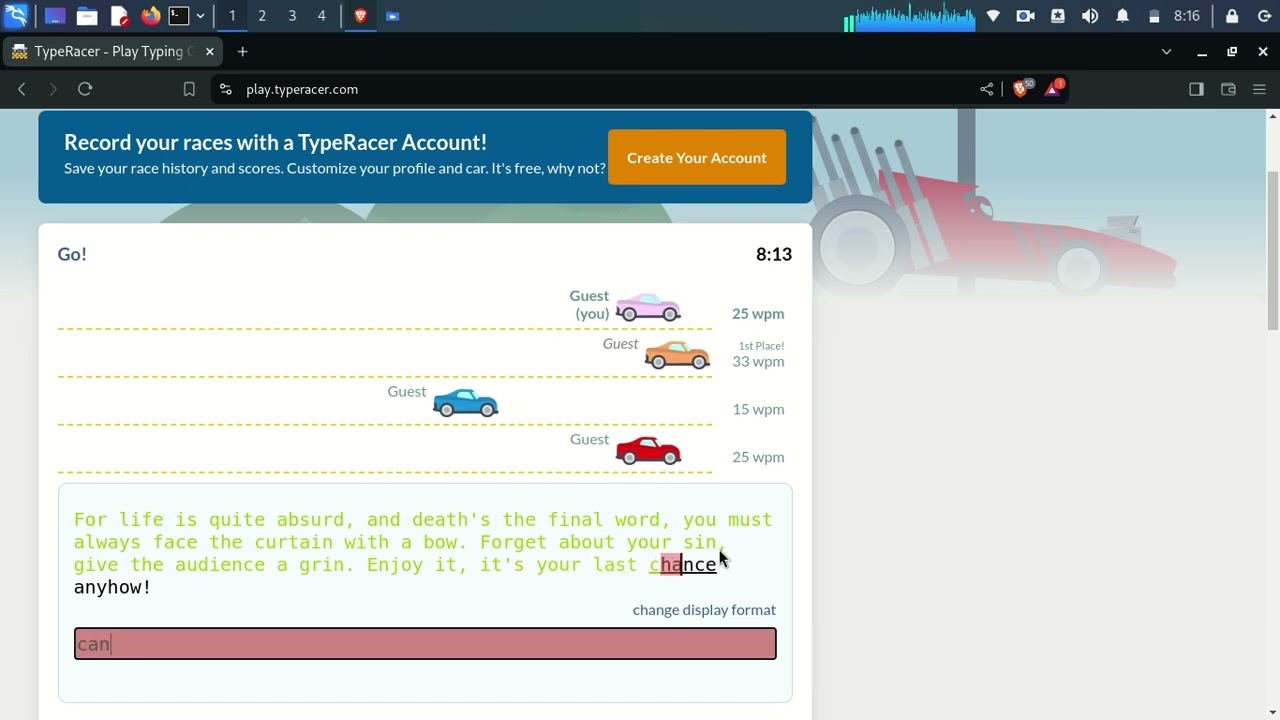
Task: Go forward in browser history
Action: (x=53, y=89)
